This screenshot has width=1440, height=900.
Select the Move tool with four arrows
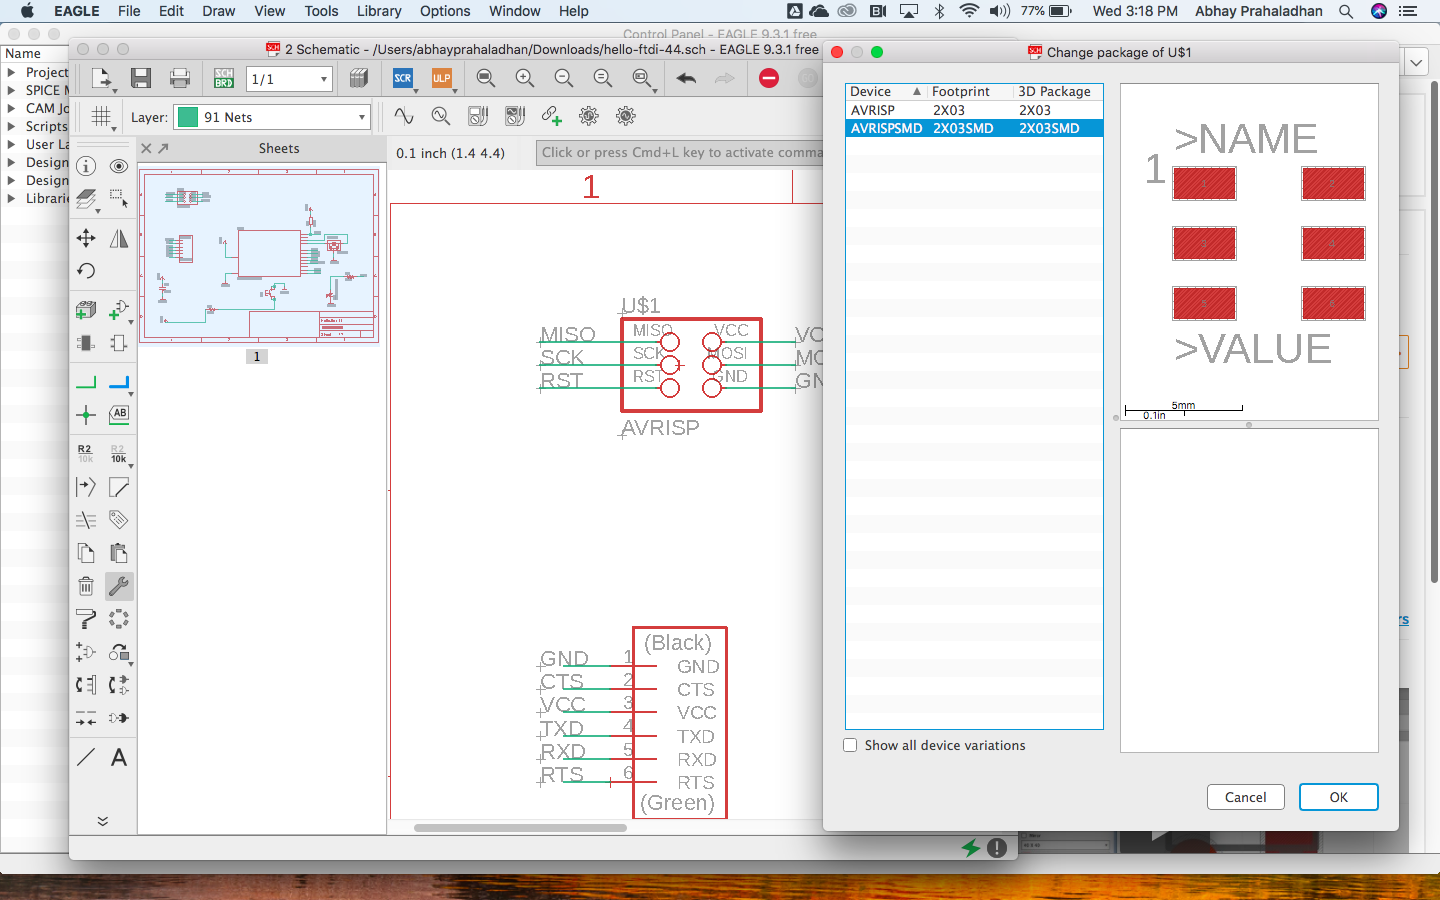pyautogui.click(x=86, y=238)
